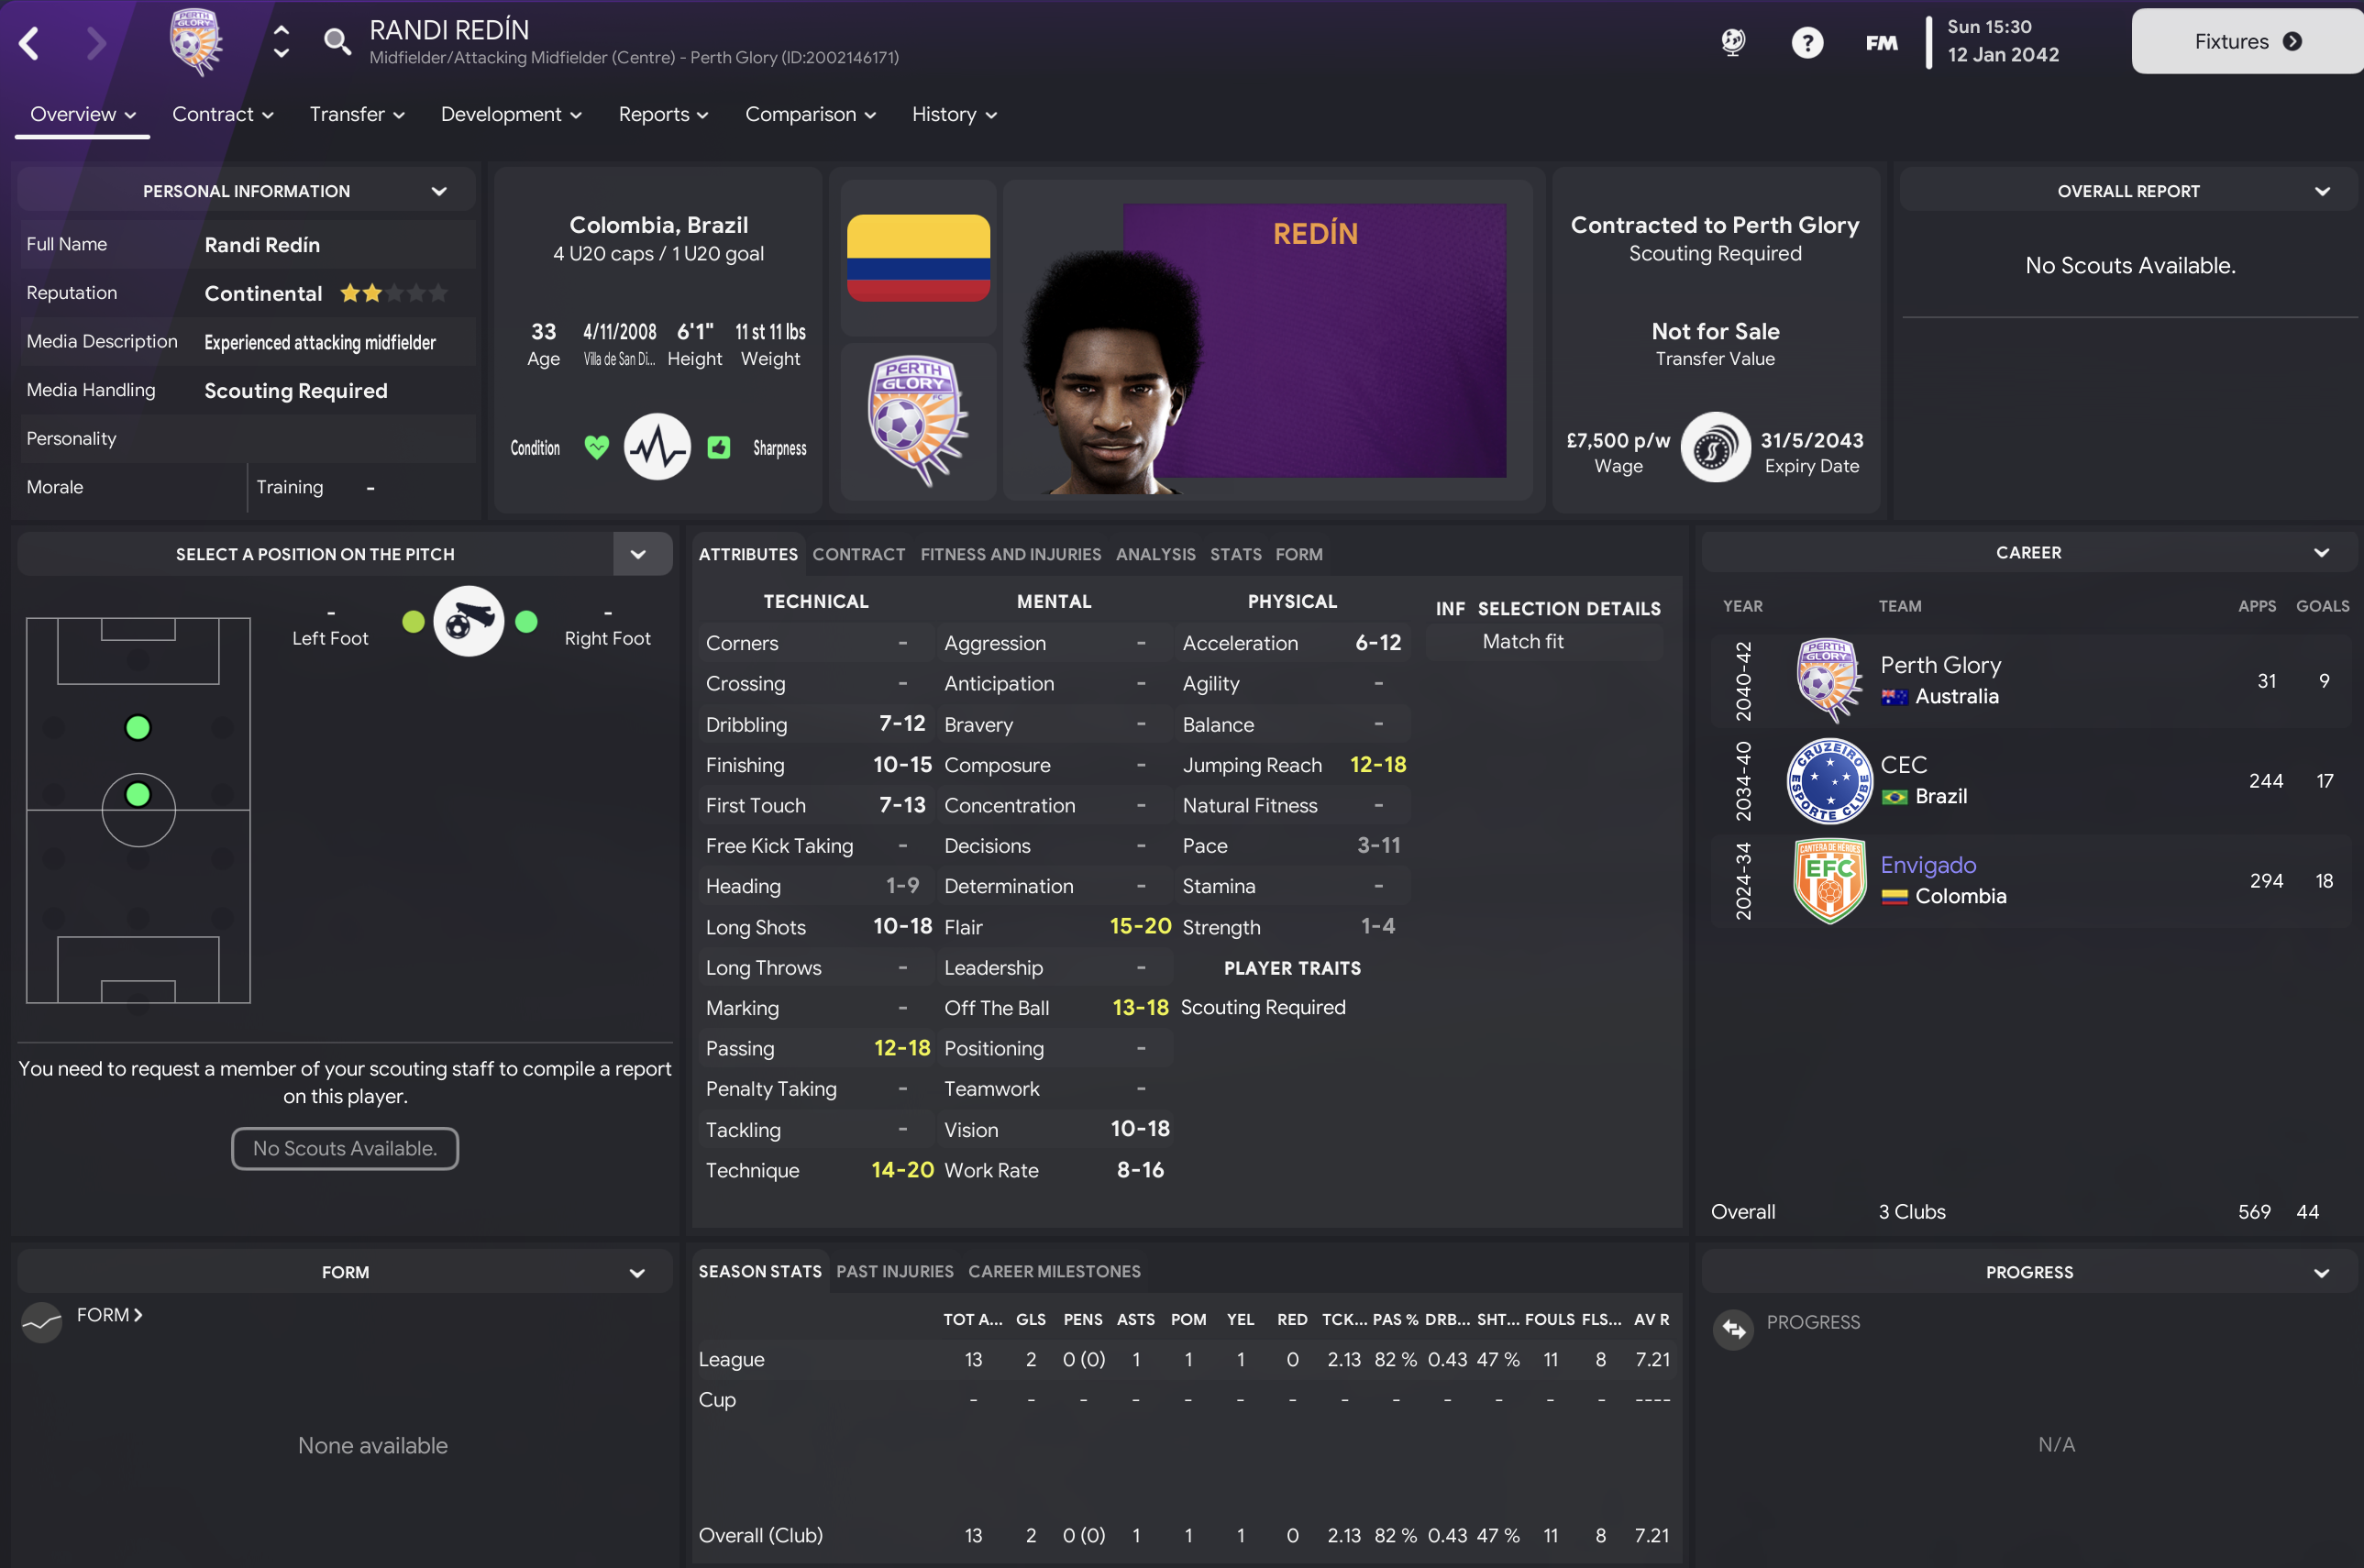Click the preferred foot boot icon
The height and width of the screenshot is (1568, 2364).
tap(468, 621)
